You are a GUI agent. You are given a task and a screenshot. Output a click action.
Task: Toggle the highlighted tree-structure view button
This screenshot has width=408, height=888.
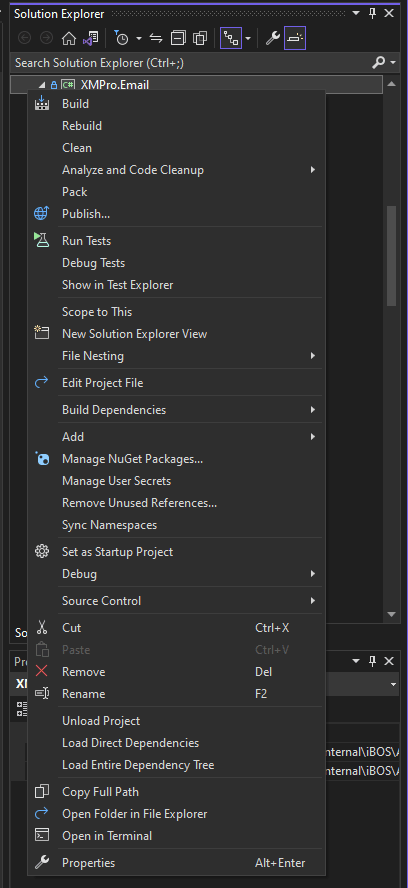(231, 38)
